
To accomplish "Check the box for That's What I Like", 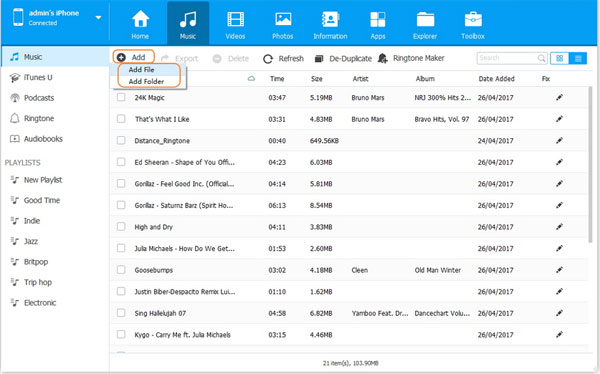I will [121, 119].
